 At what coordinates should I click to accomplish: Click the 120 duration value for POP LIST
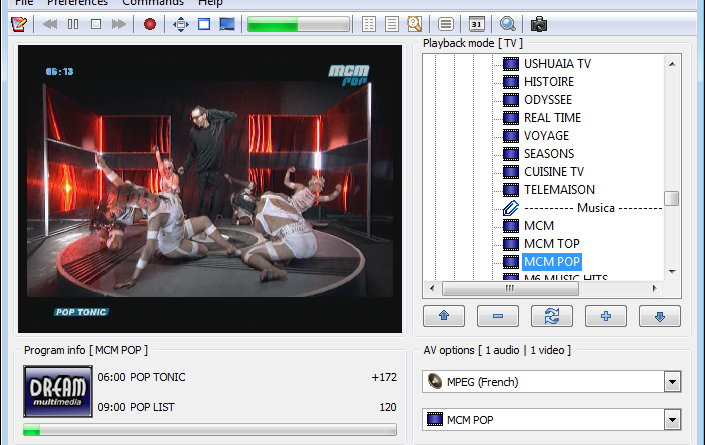point(388,407)
